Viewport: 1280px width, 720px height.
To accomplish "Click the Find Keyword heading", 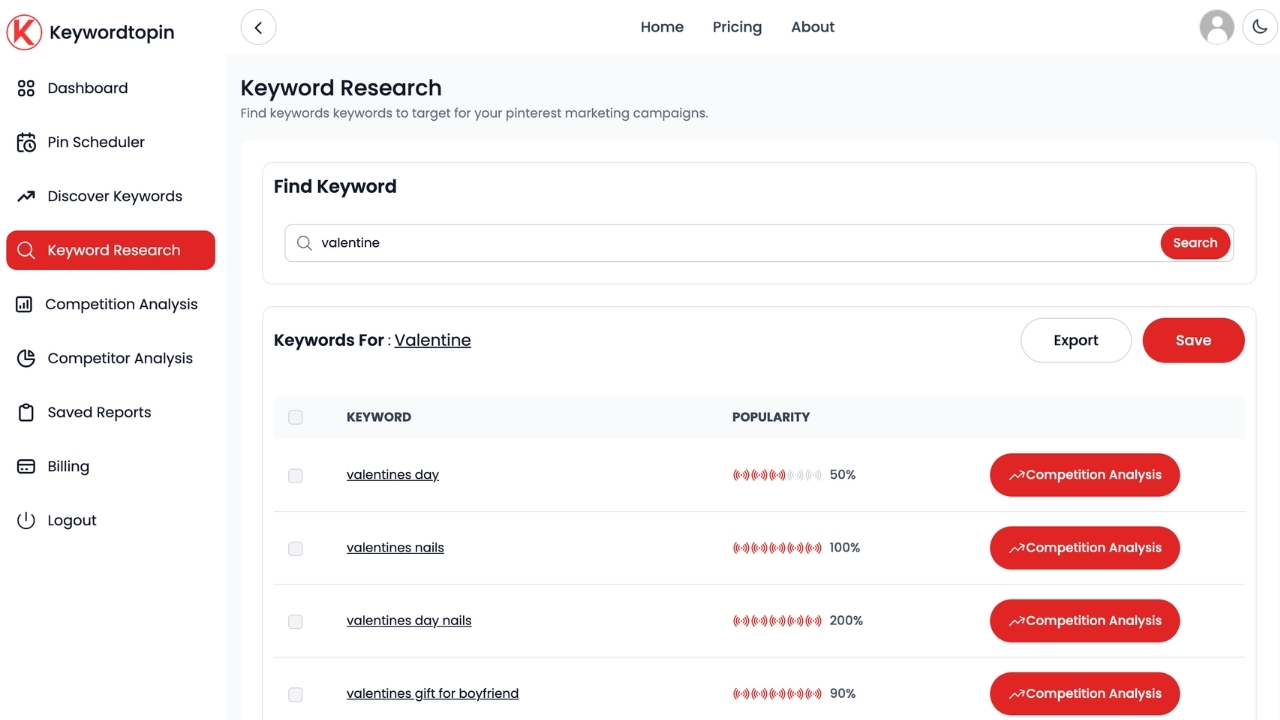I will pos(335,186).
